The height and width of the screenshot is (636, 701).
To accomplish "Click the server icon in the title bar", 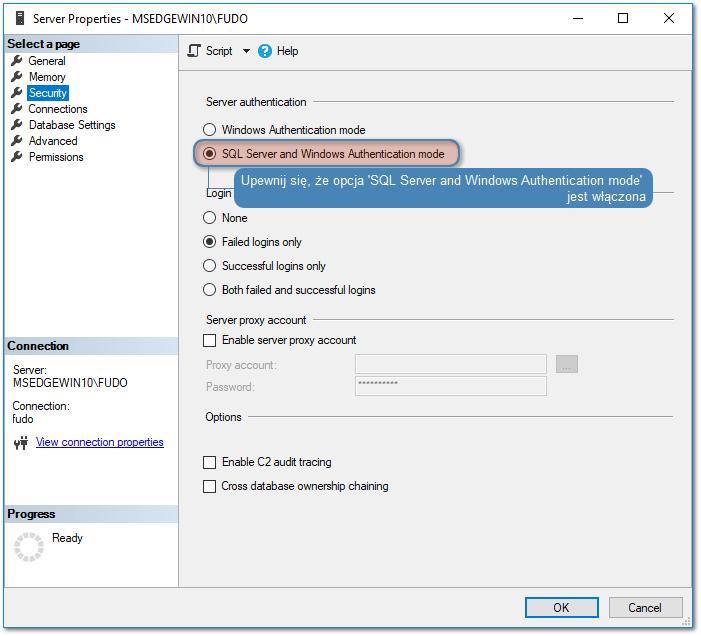I will [x=19, y=18].
